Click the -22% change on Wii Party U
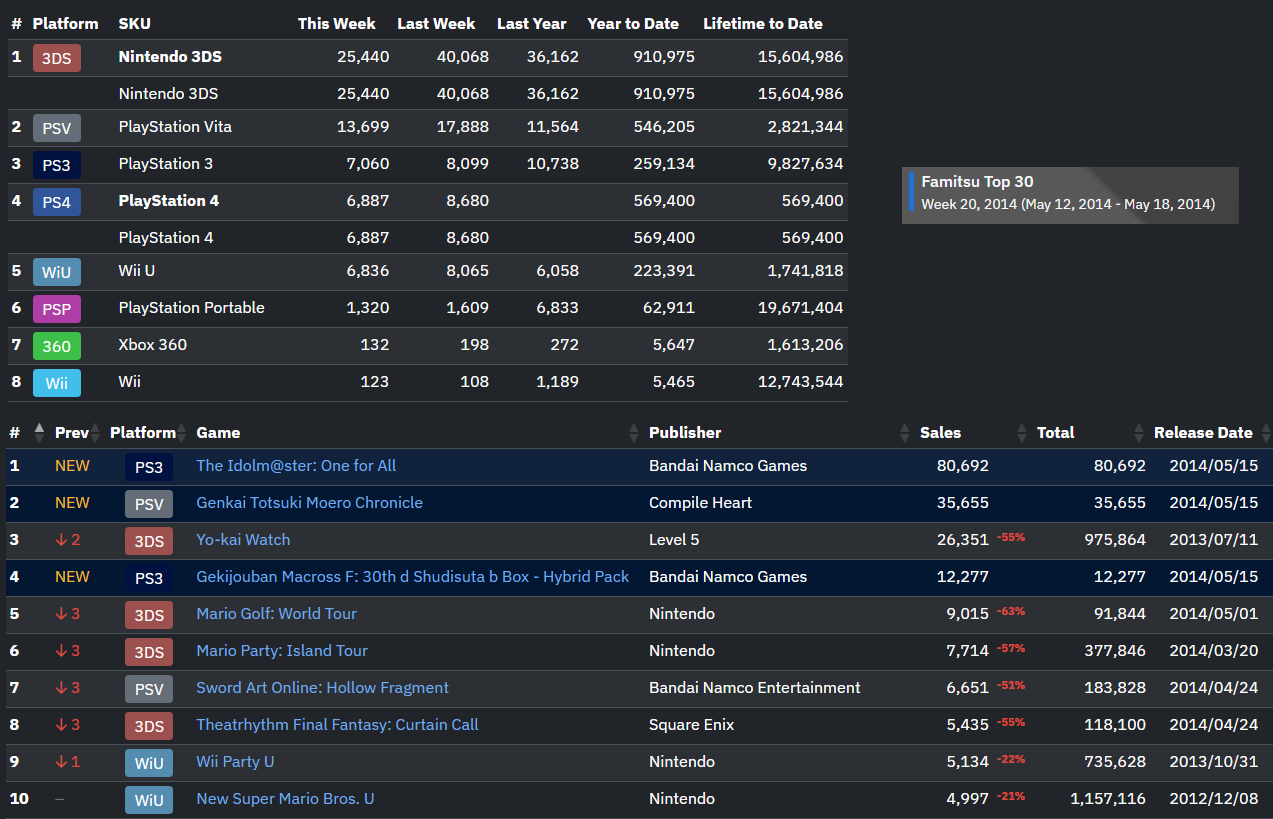Image resolution: width=1273 pixels, height=819 pixels. [1011, 760]
